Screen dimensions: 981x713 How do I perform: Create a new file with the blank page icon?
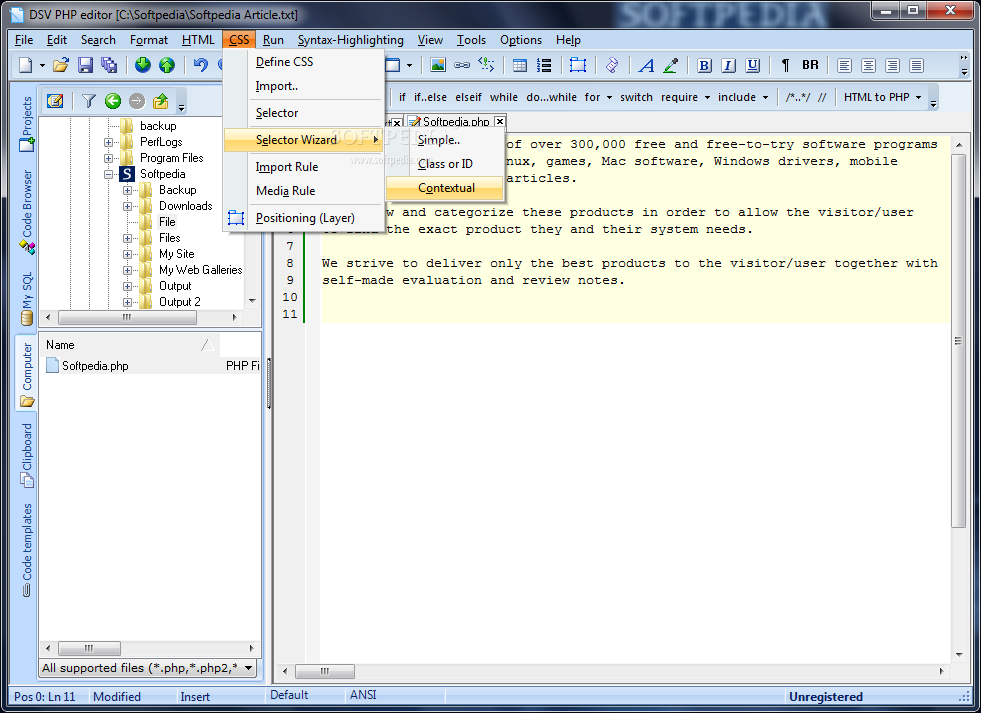(x=26, y=65)
